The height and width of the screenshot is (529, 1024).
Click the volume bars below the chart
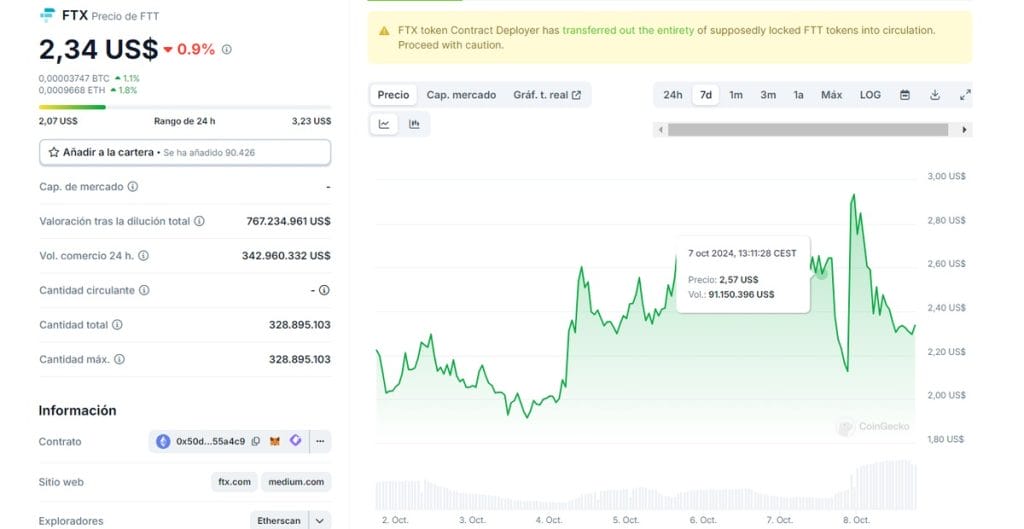click(x=646, y=486)
